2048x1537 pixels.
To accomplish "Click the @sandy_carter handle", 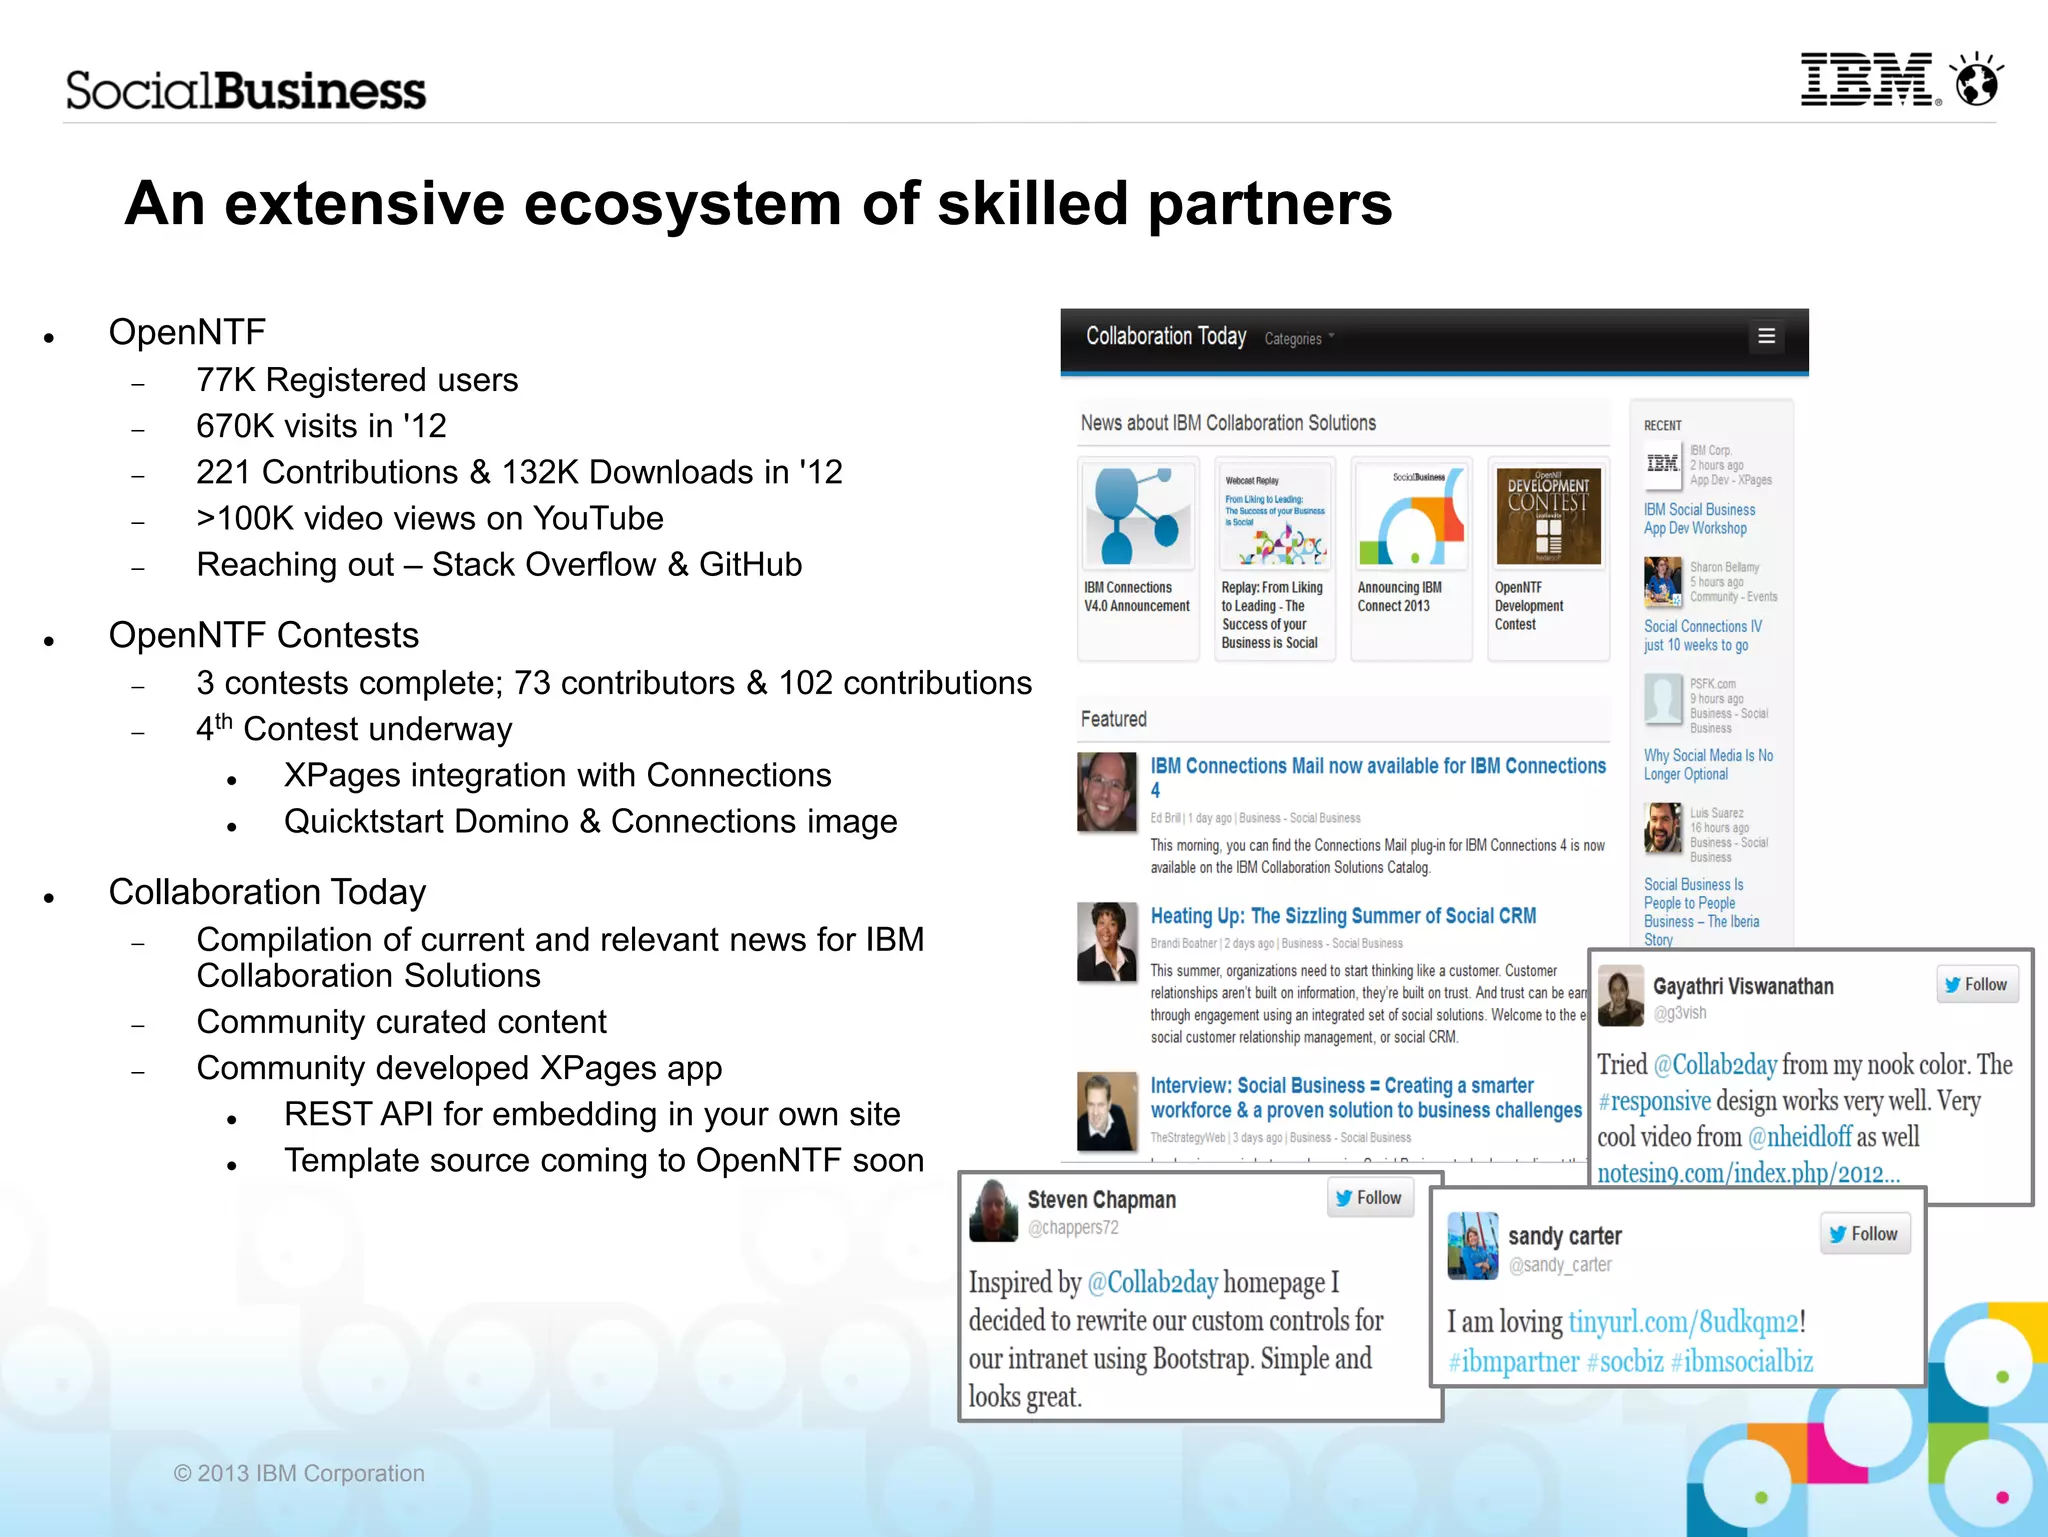I will (x=1560, y=1265).
